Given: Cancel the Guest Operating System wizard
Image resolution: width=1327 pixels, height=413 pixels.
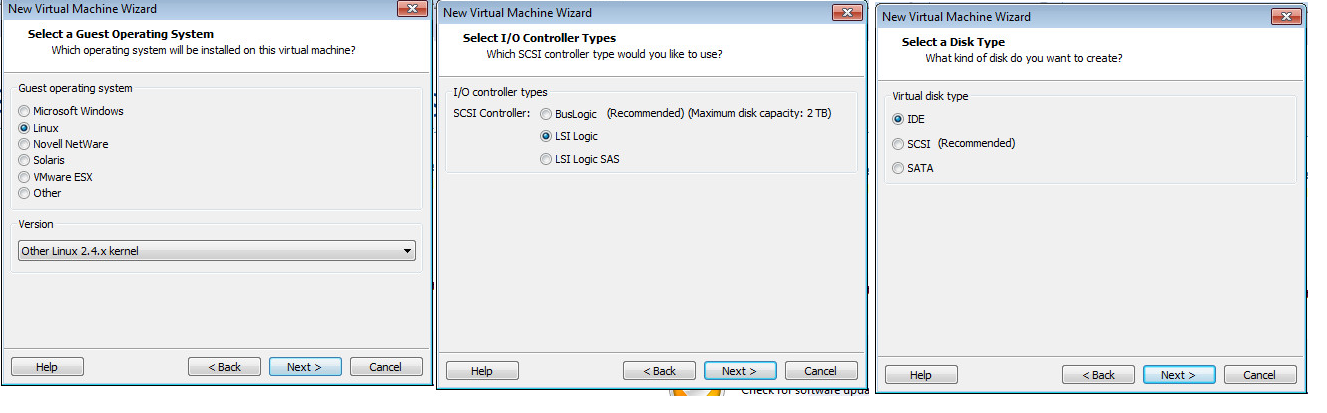Looking at the screenshot, I should pyautogui.click(x=386, y=367).
